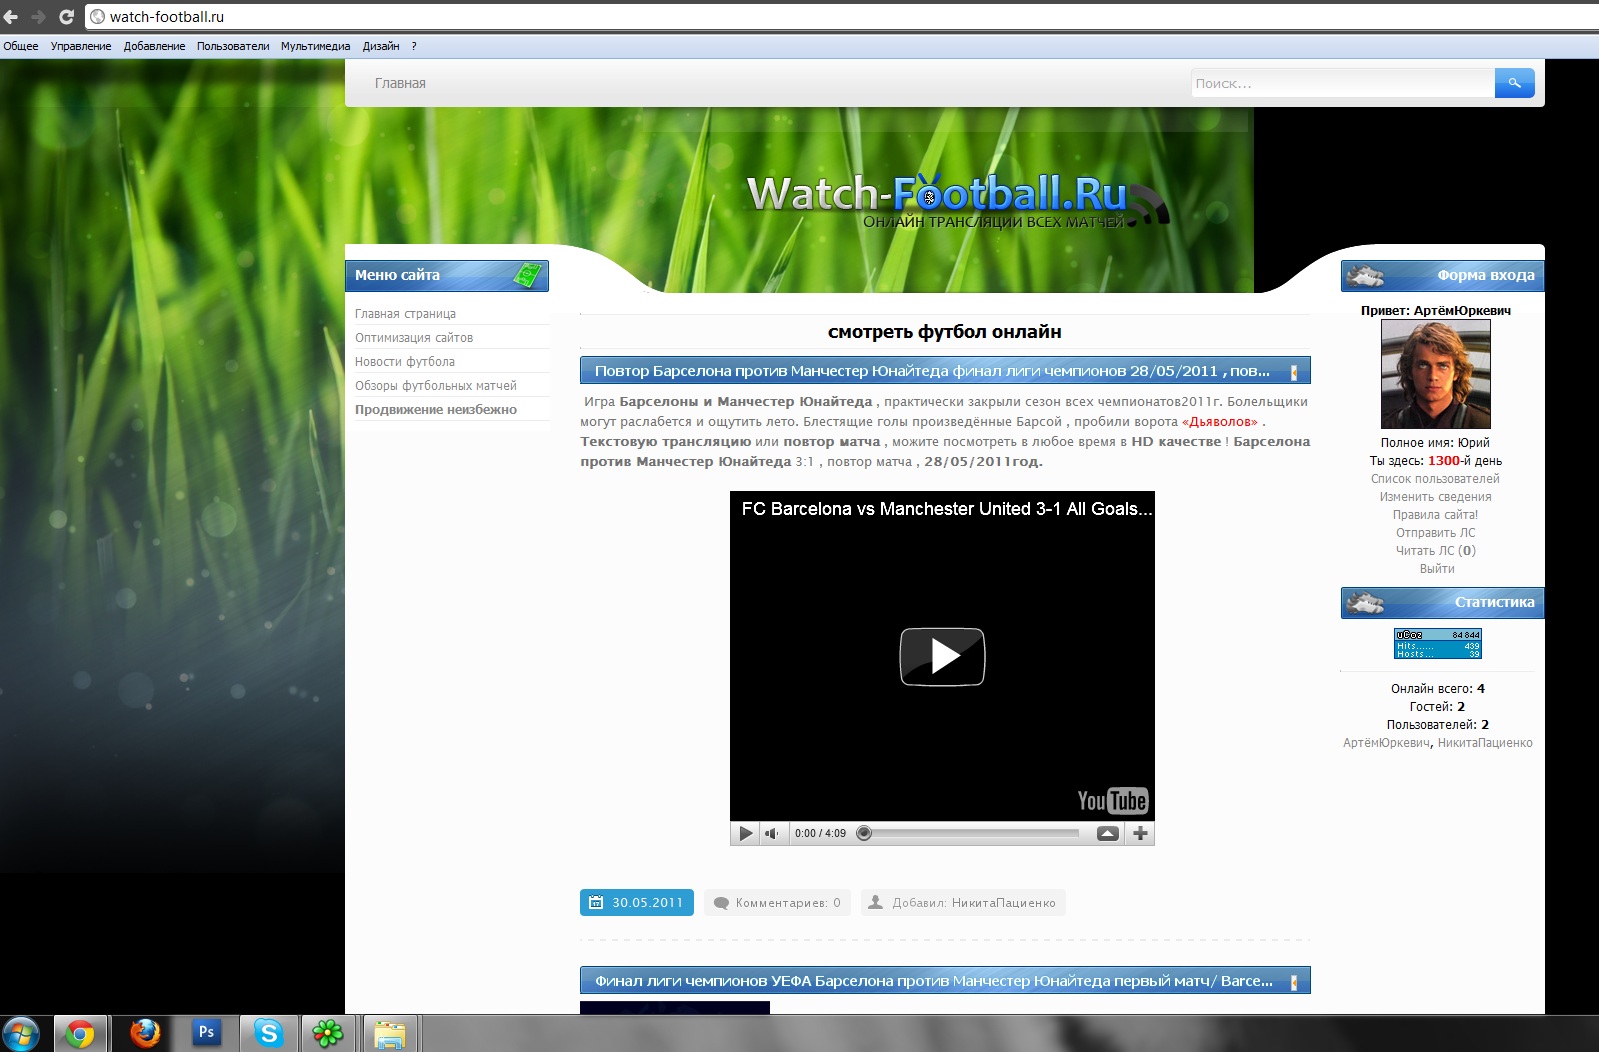Open Продвижение неизбежно menu link
Image resolution: width=1599 pixels, height=1052 pixels.
tap(436, 410)
